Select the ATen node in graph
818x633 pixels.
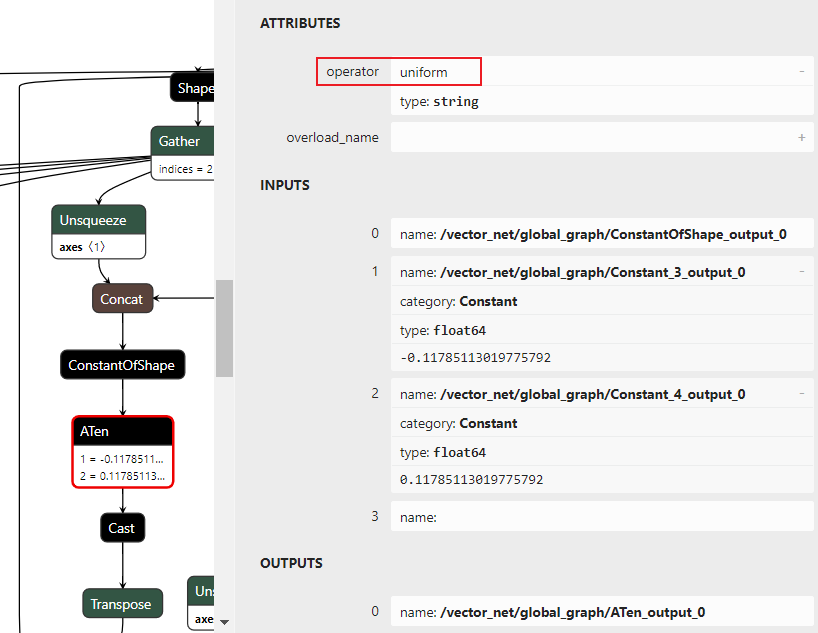click(x=123, y=452)
